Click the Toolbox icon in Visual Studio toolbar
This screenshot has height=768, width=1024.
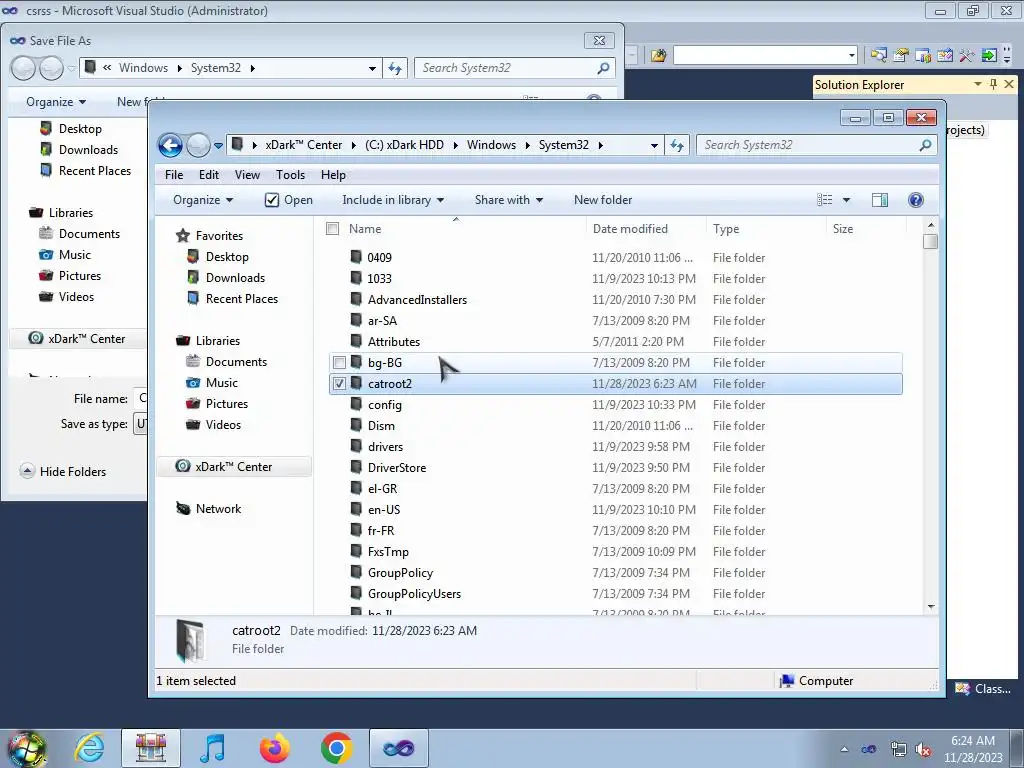967,56
